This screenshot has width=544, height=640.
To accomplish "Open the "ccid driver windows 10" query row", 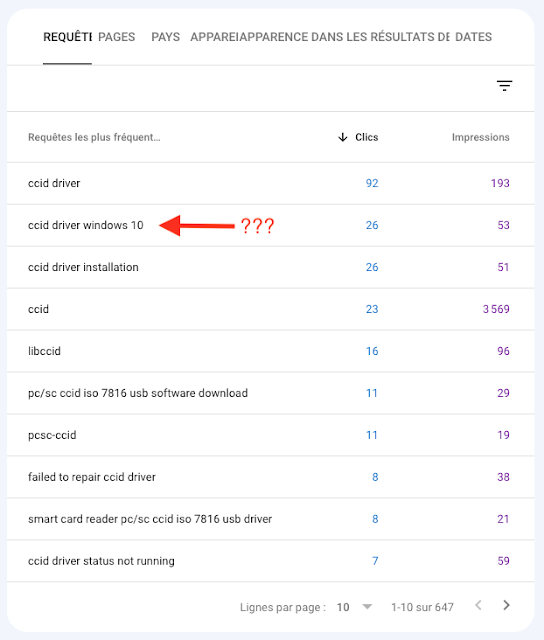I will tap(271, 225).
